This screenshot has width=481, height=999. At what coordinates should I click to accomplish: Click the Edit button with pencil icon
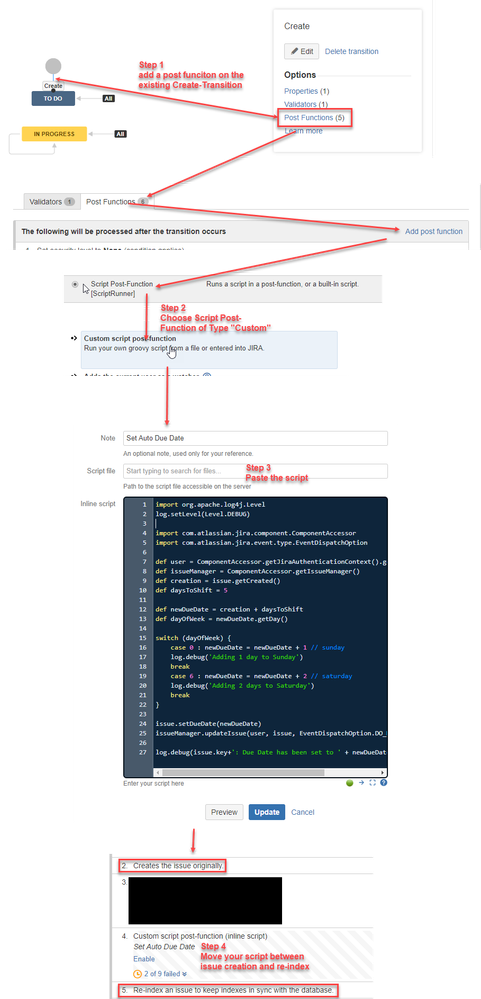click(301, 52)
